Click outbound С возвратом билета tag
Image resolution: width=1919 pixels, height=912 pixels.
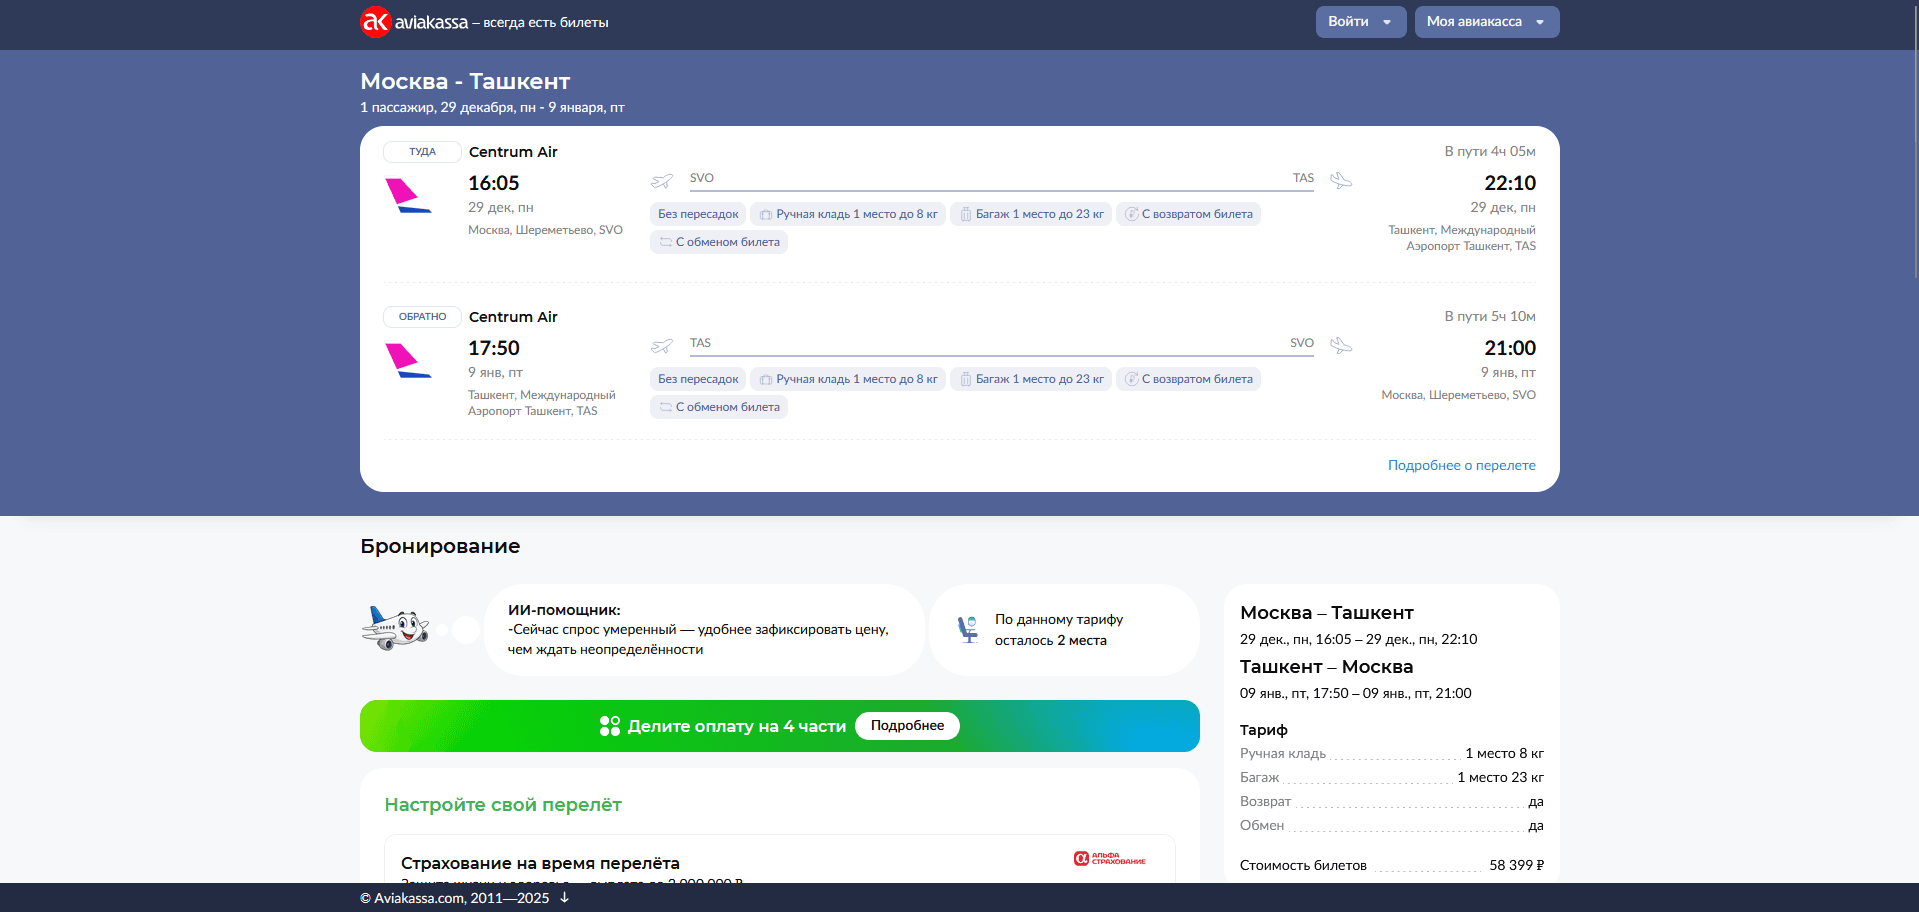point(1188,214)
